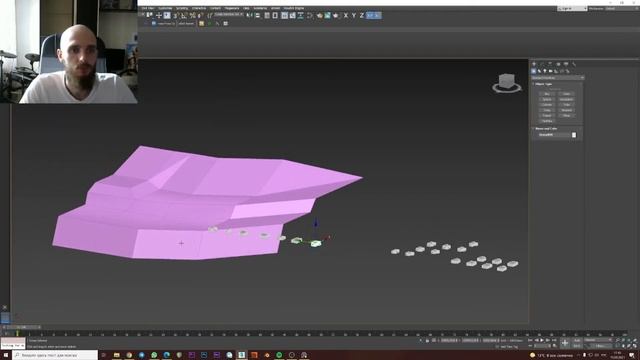Restrict to X axis constraint

pos(346,16)
